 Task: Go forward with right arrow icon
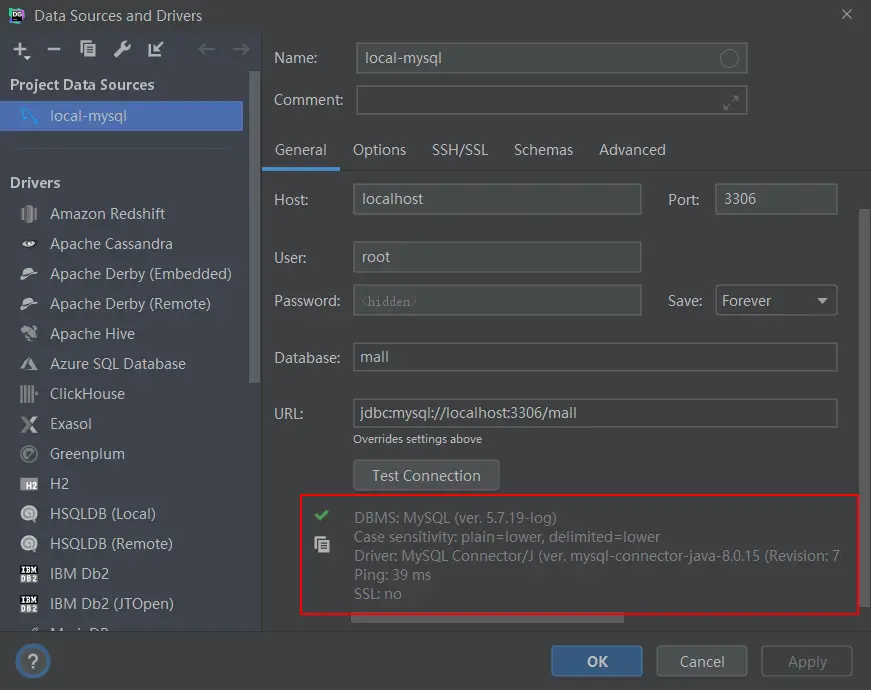pos(241,49)
